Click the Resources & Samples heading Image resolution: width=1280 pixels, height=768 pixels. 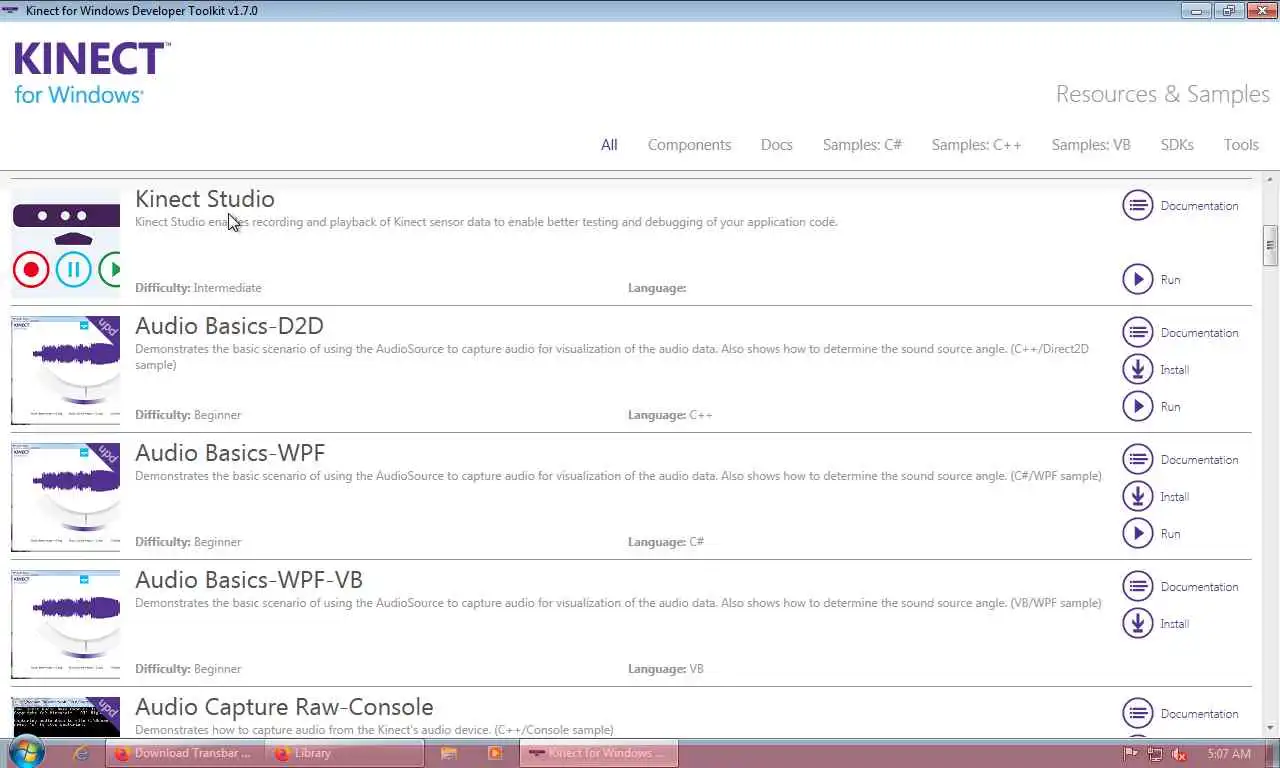(x=1163, y=94)
